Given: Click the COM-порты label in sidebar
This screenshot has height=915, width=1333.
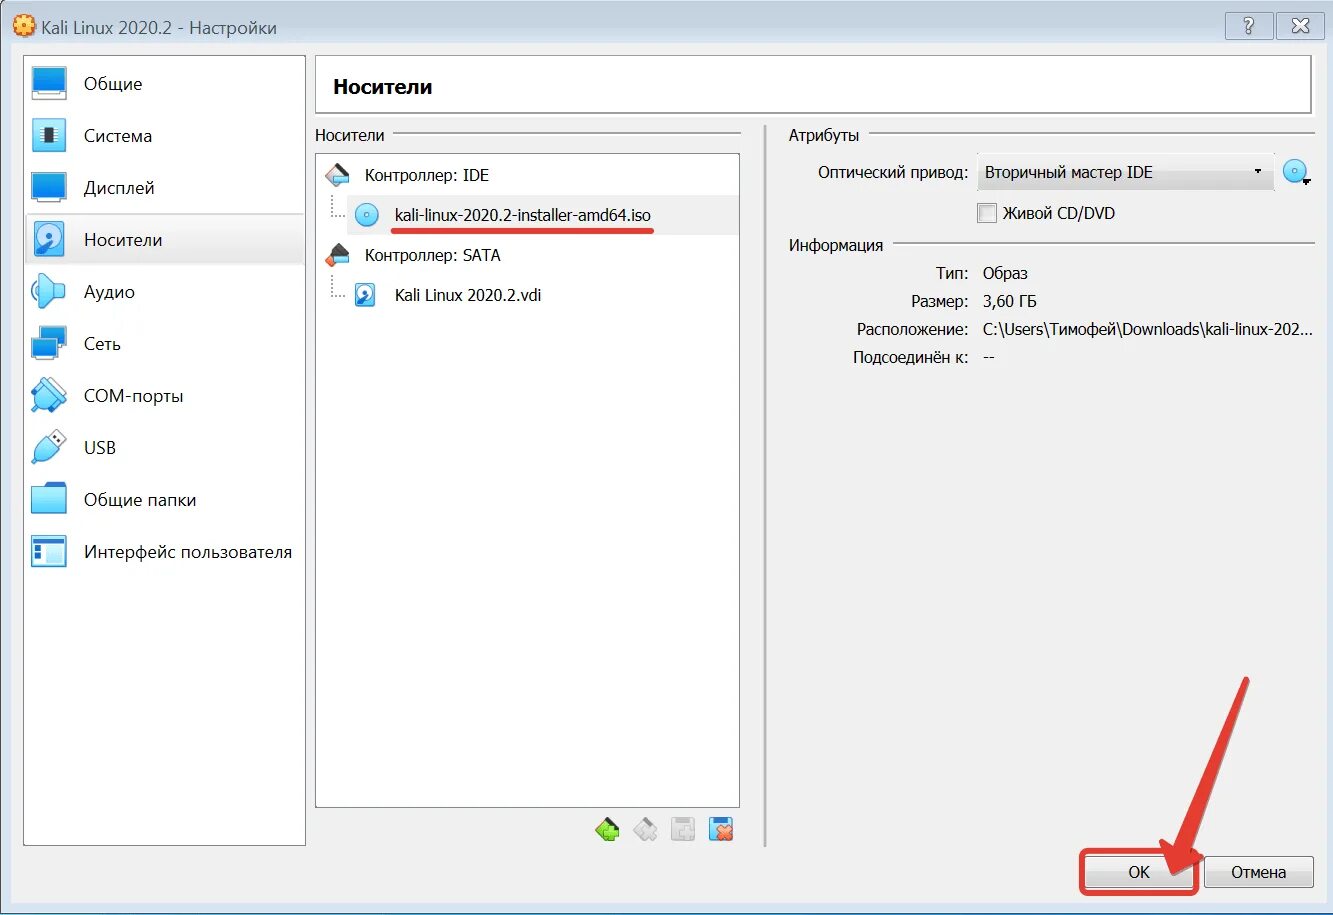Looking at the screenshot, I should pyautogui.click(x=134, y=396).
